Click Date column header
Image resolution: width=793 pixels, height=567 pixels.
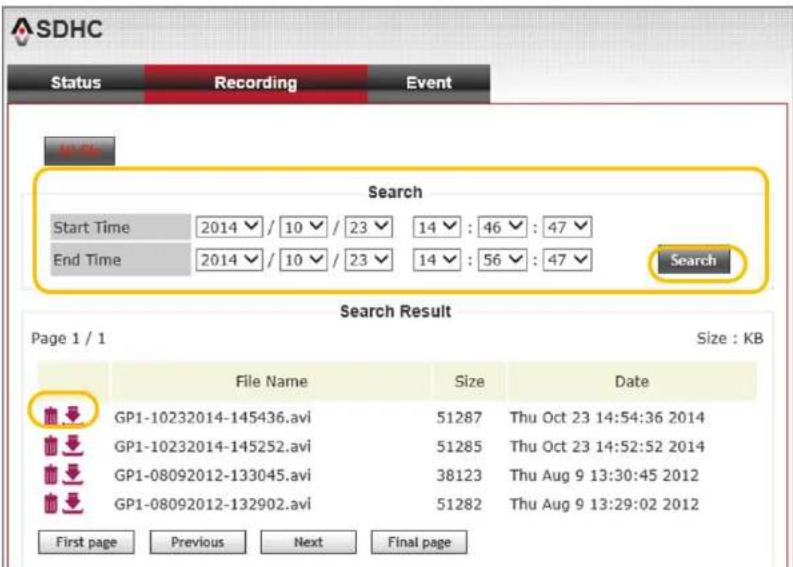pyautogui.click(x=632, y=381)
